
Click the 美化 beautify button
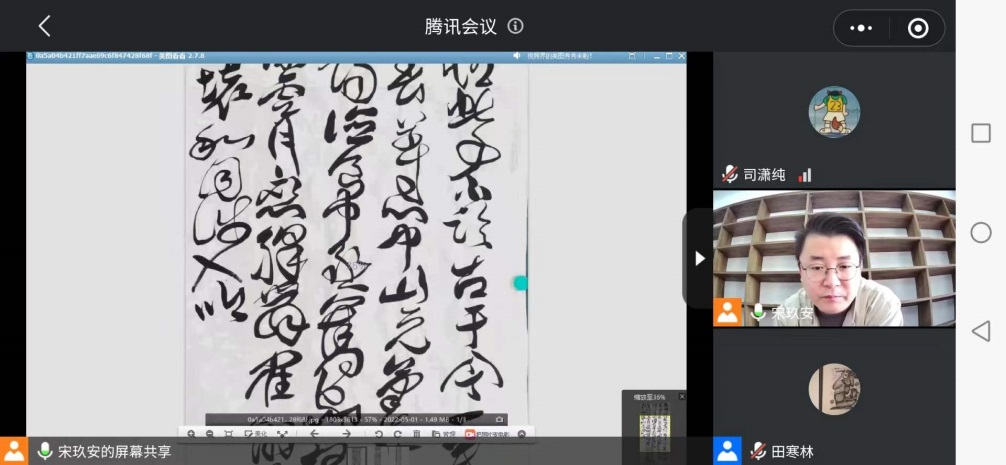[254, 434]
